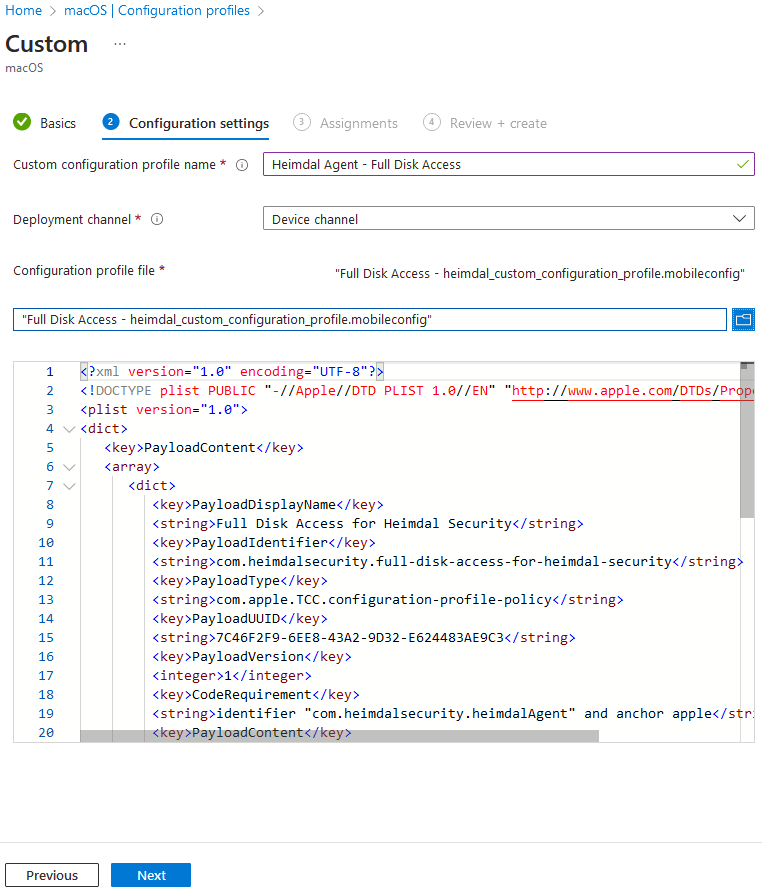Click info icon next to Deployment channel

(157, 219)
